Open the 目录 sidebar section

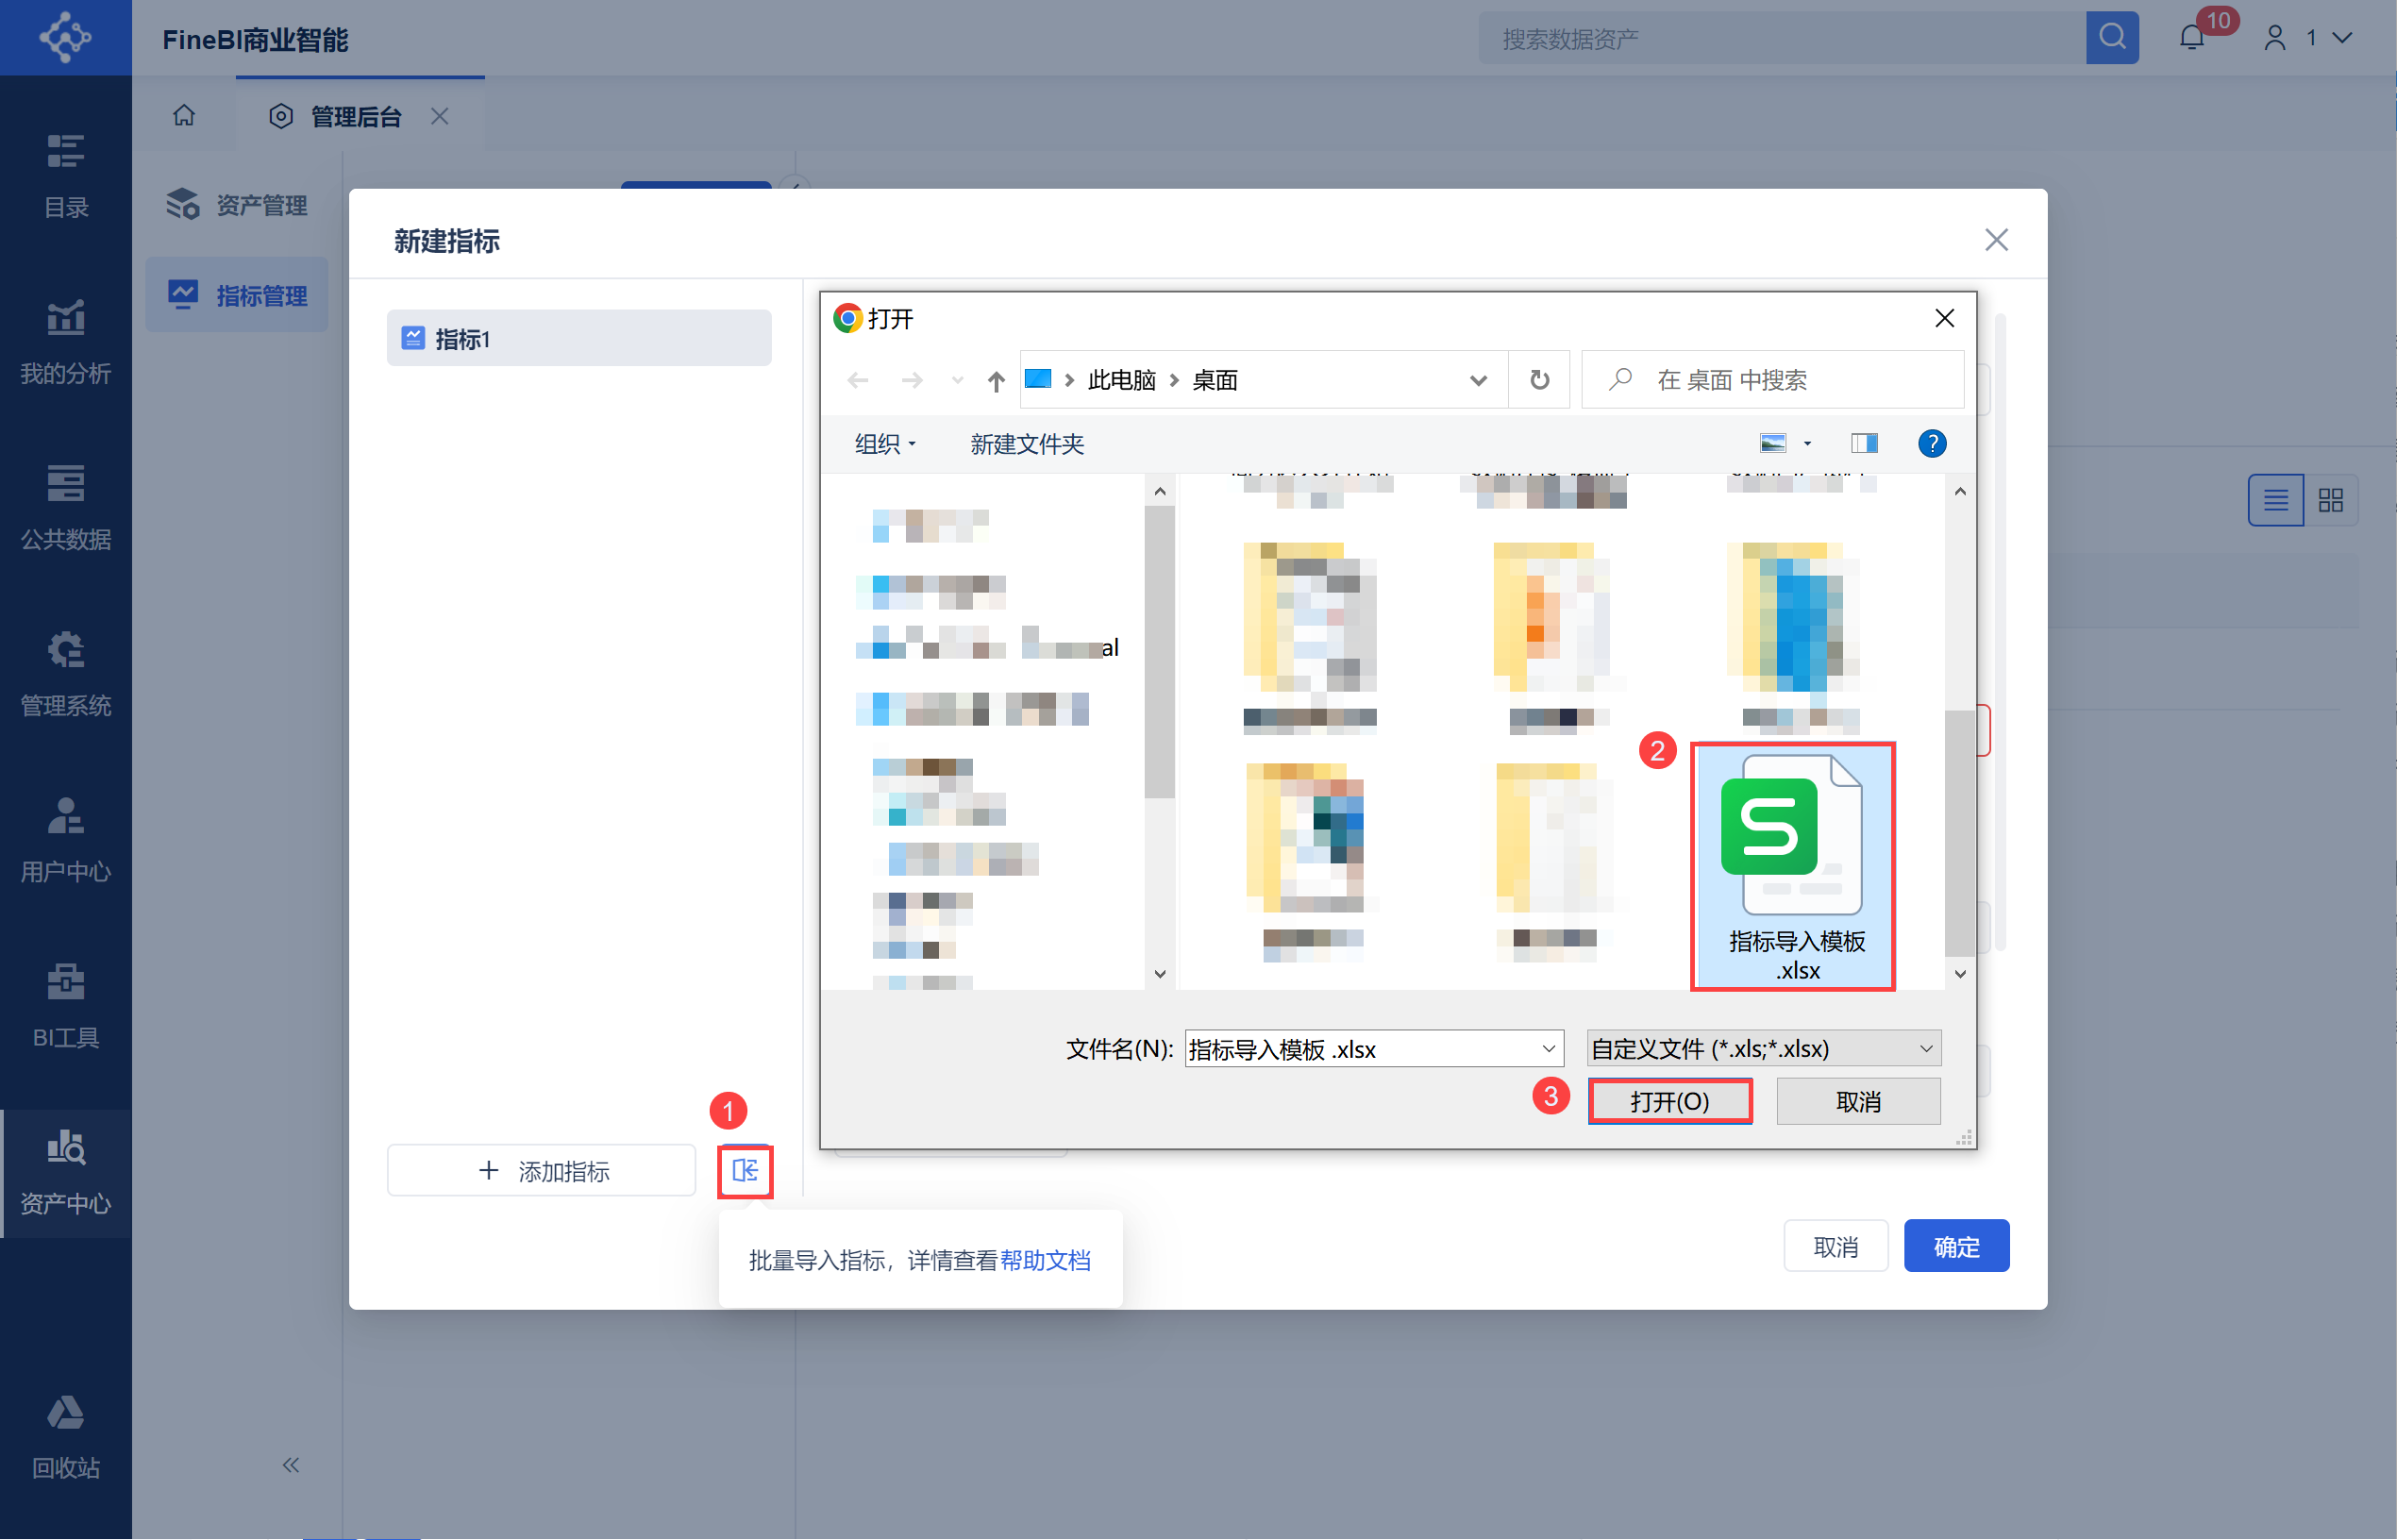click(66, 176)
